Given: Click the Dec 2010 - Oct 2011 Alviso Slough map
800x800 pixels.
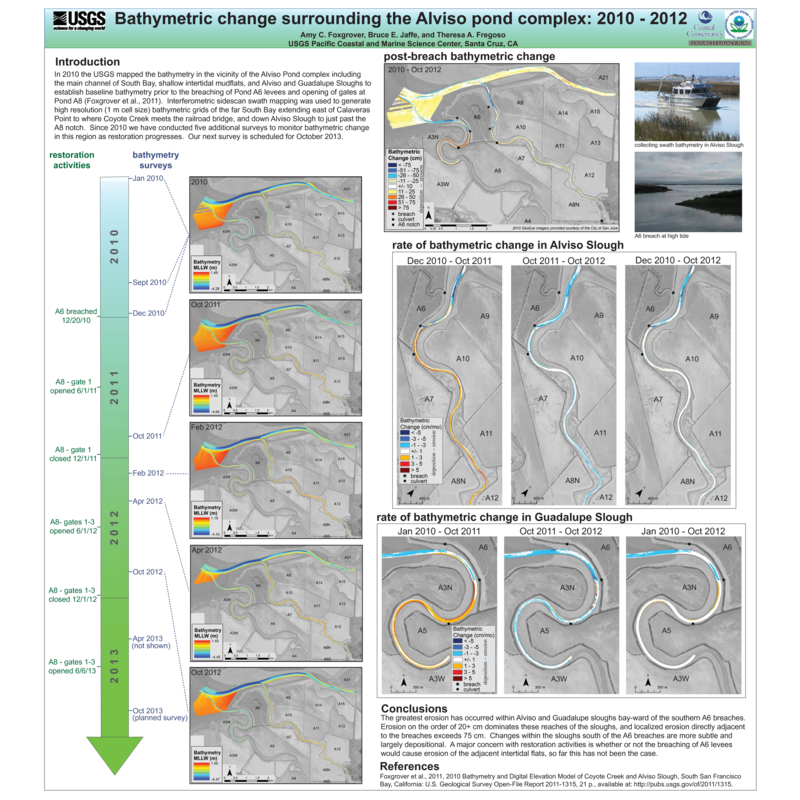Looking at the screenshot, I should pyautogui.click(x=449, y=385).
